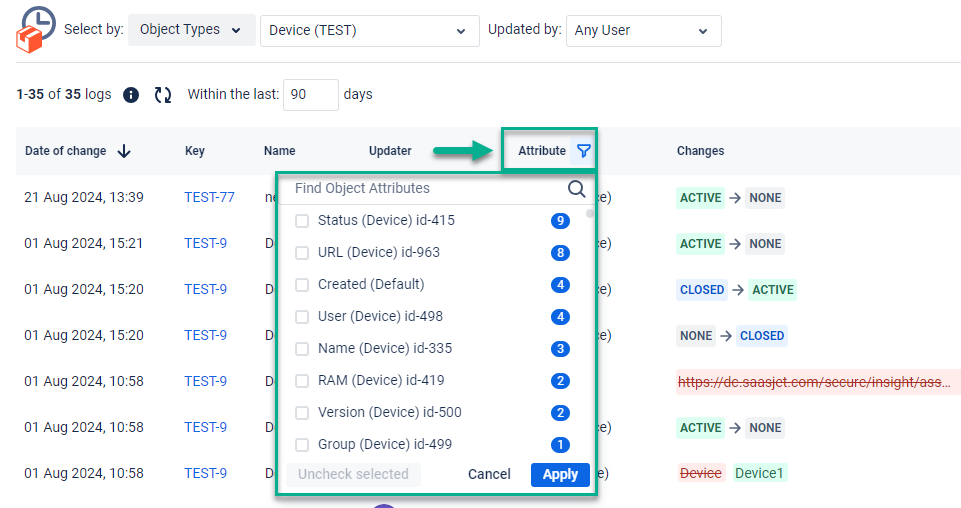Sort by Date of change arrow
Viewport: 961px width, 508px height.
(124, 151)
